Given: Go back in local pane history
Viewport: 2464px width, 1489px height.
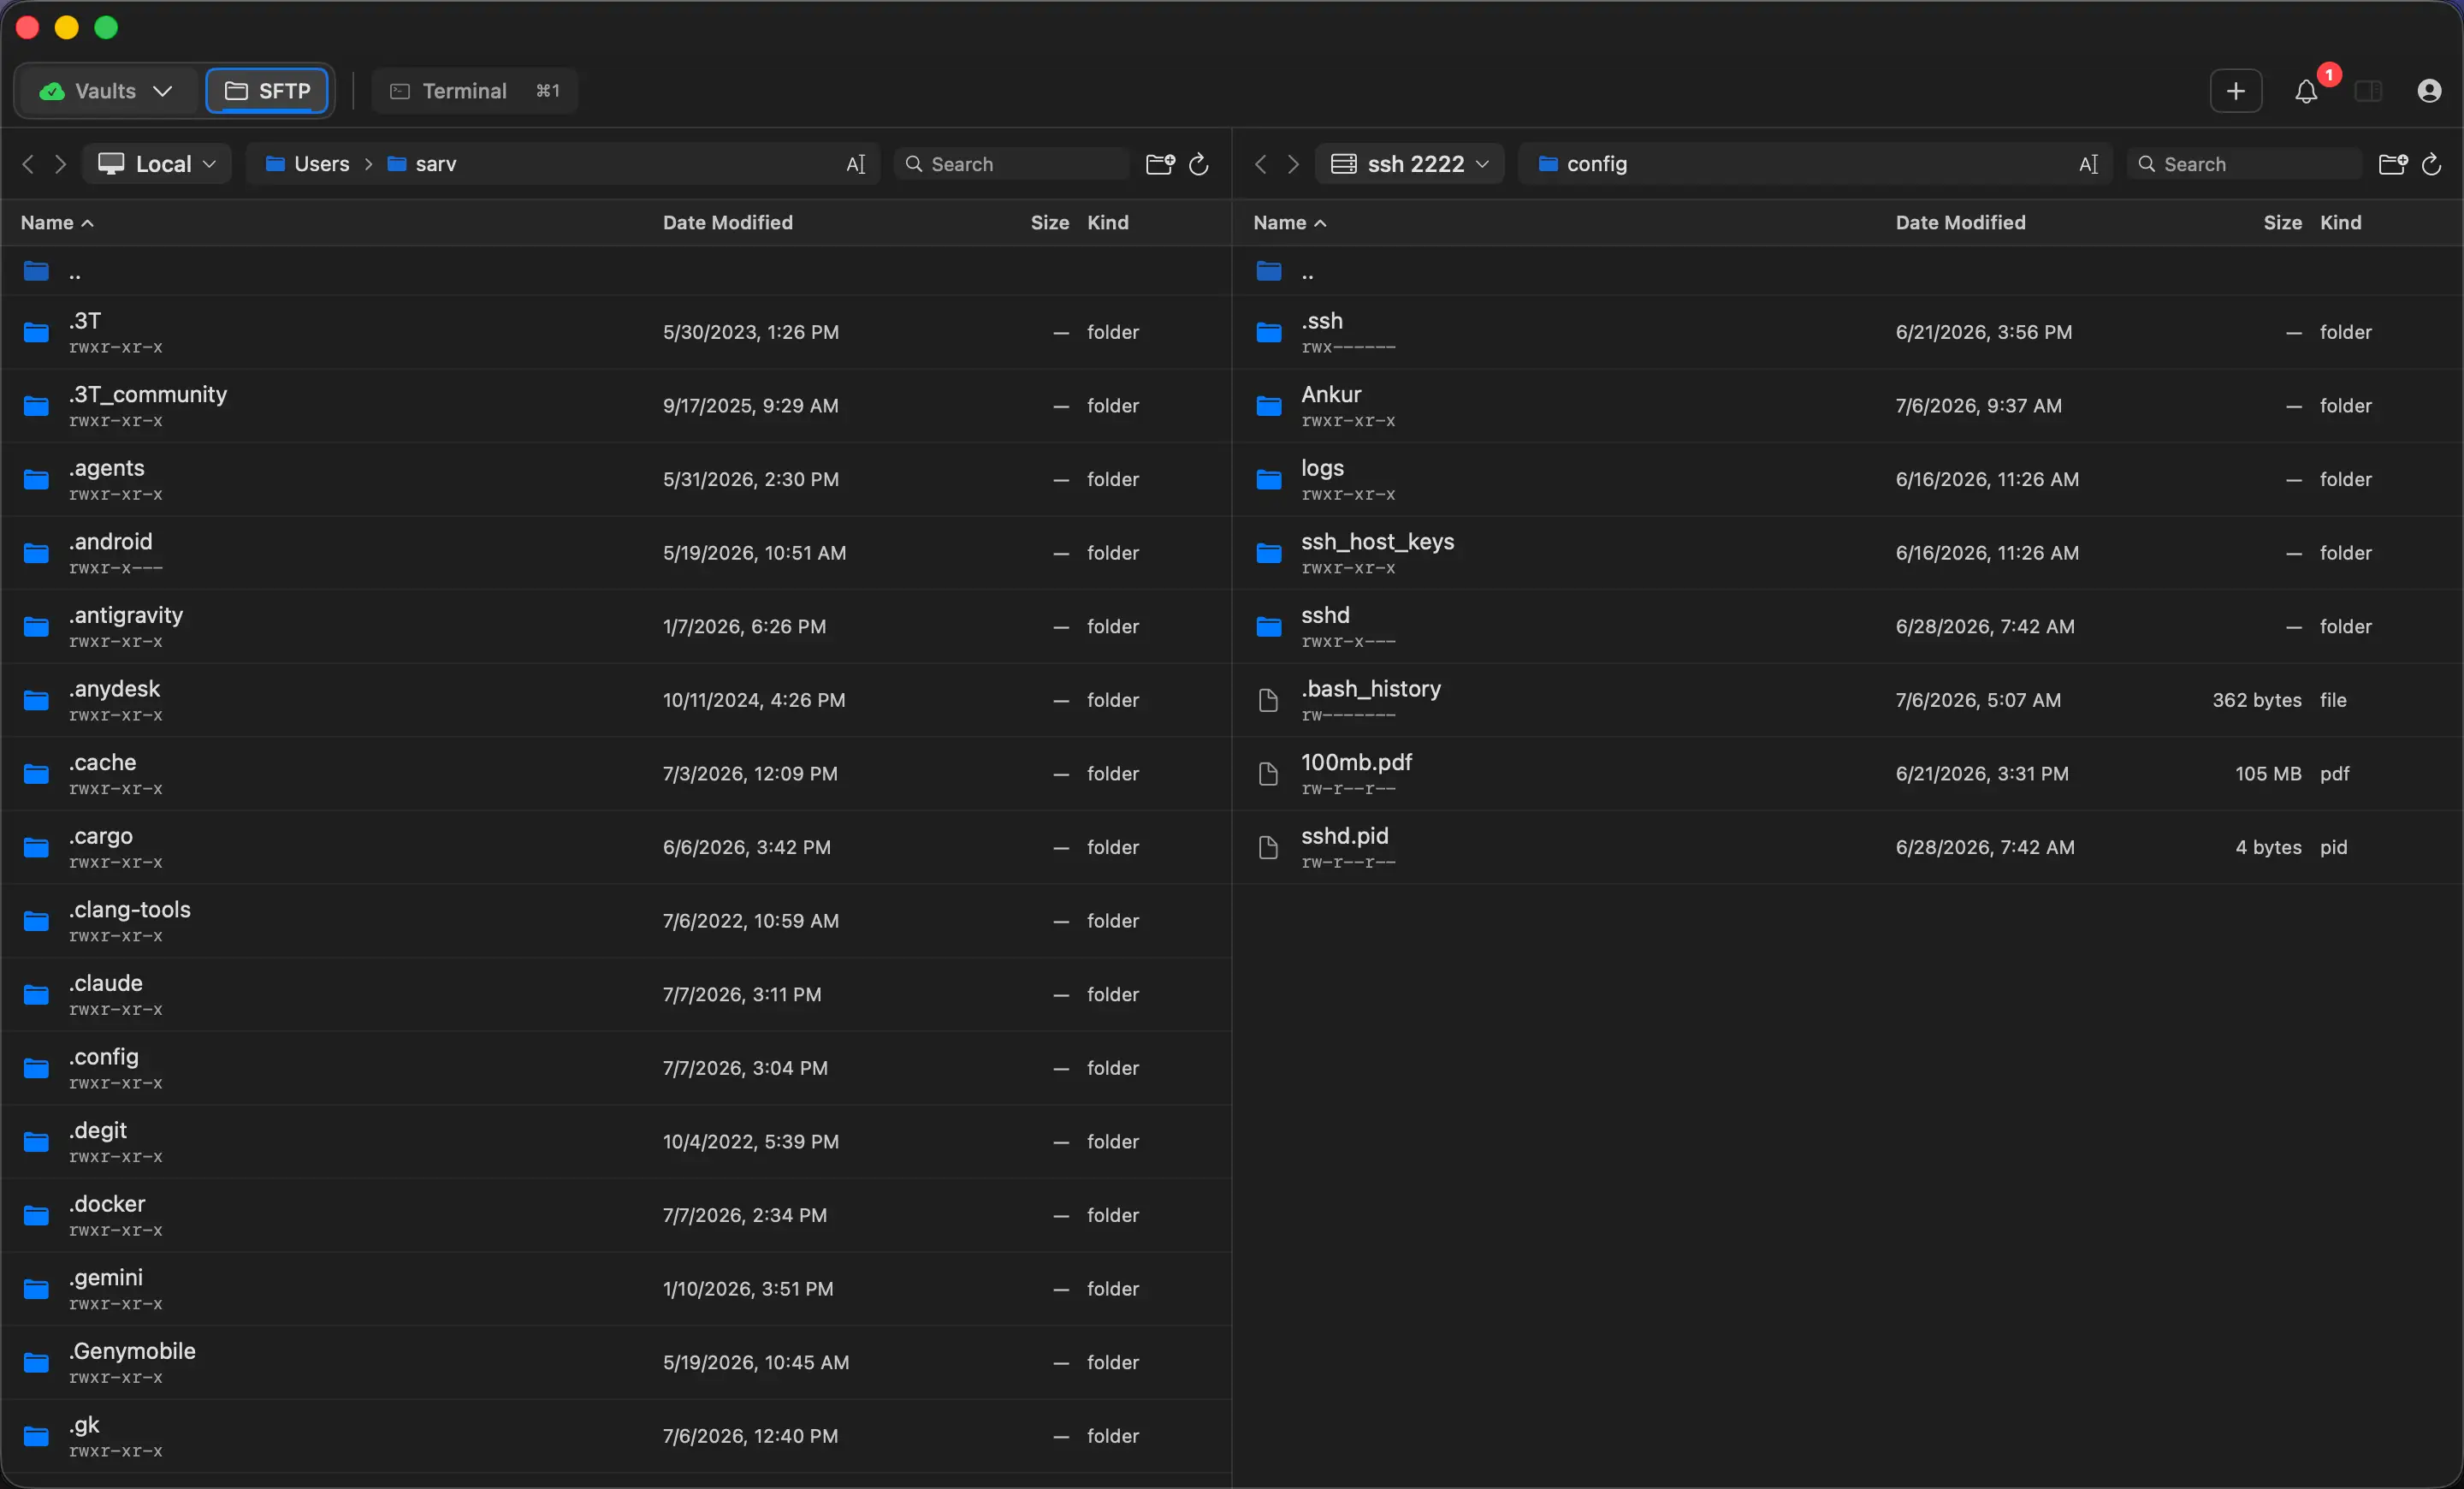Looking at the screenshot, I should (x=28, y=164).
